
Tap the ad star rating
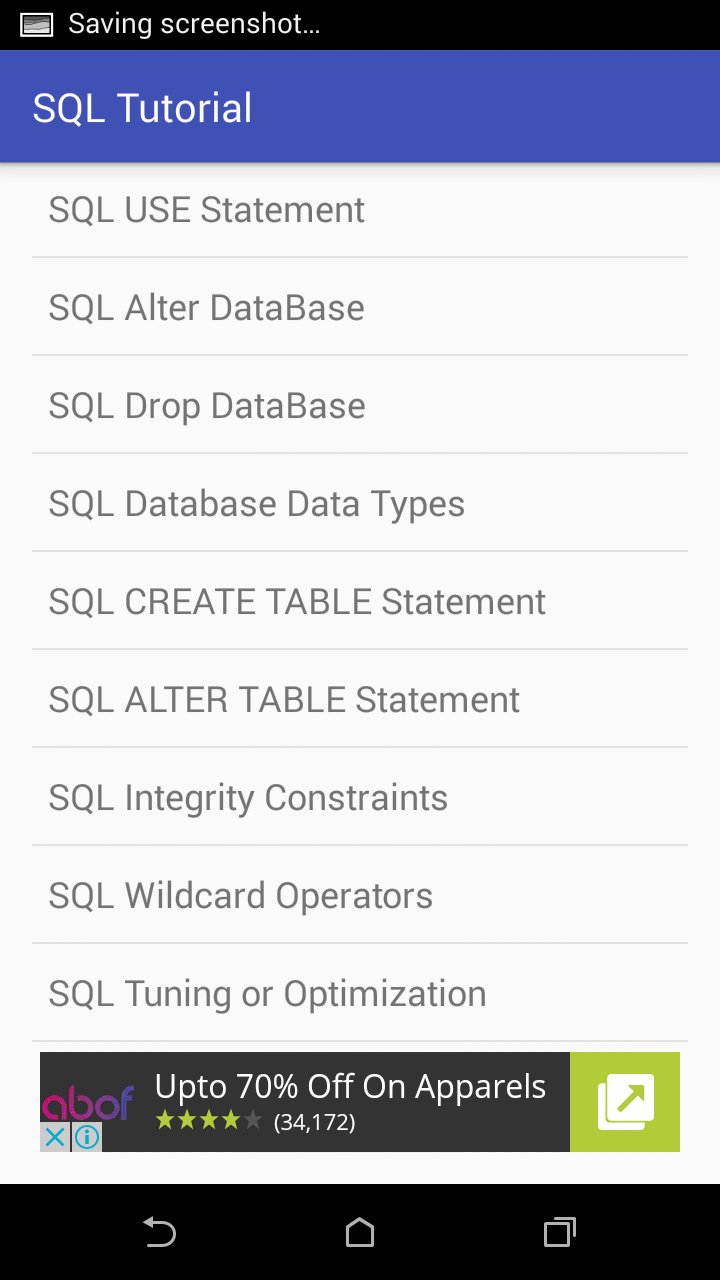coord(208,1122)
